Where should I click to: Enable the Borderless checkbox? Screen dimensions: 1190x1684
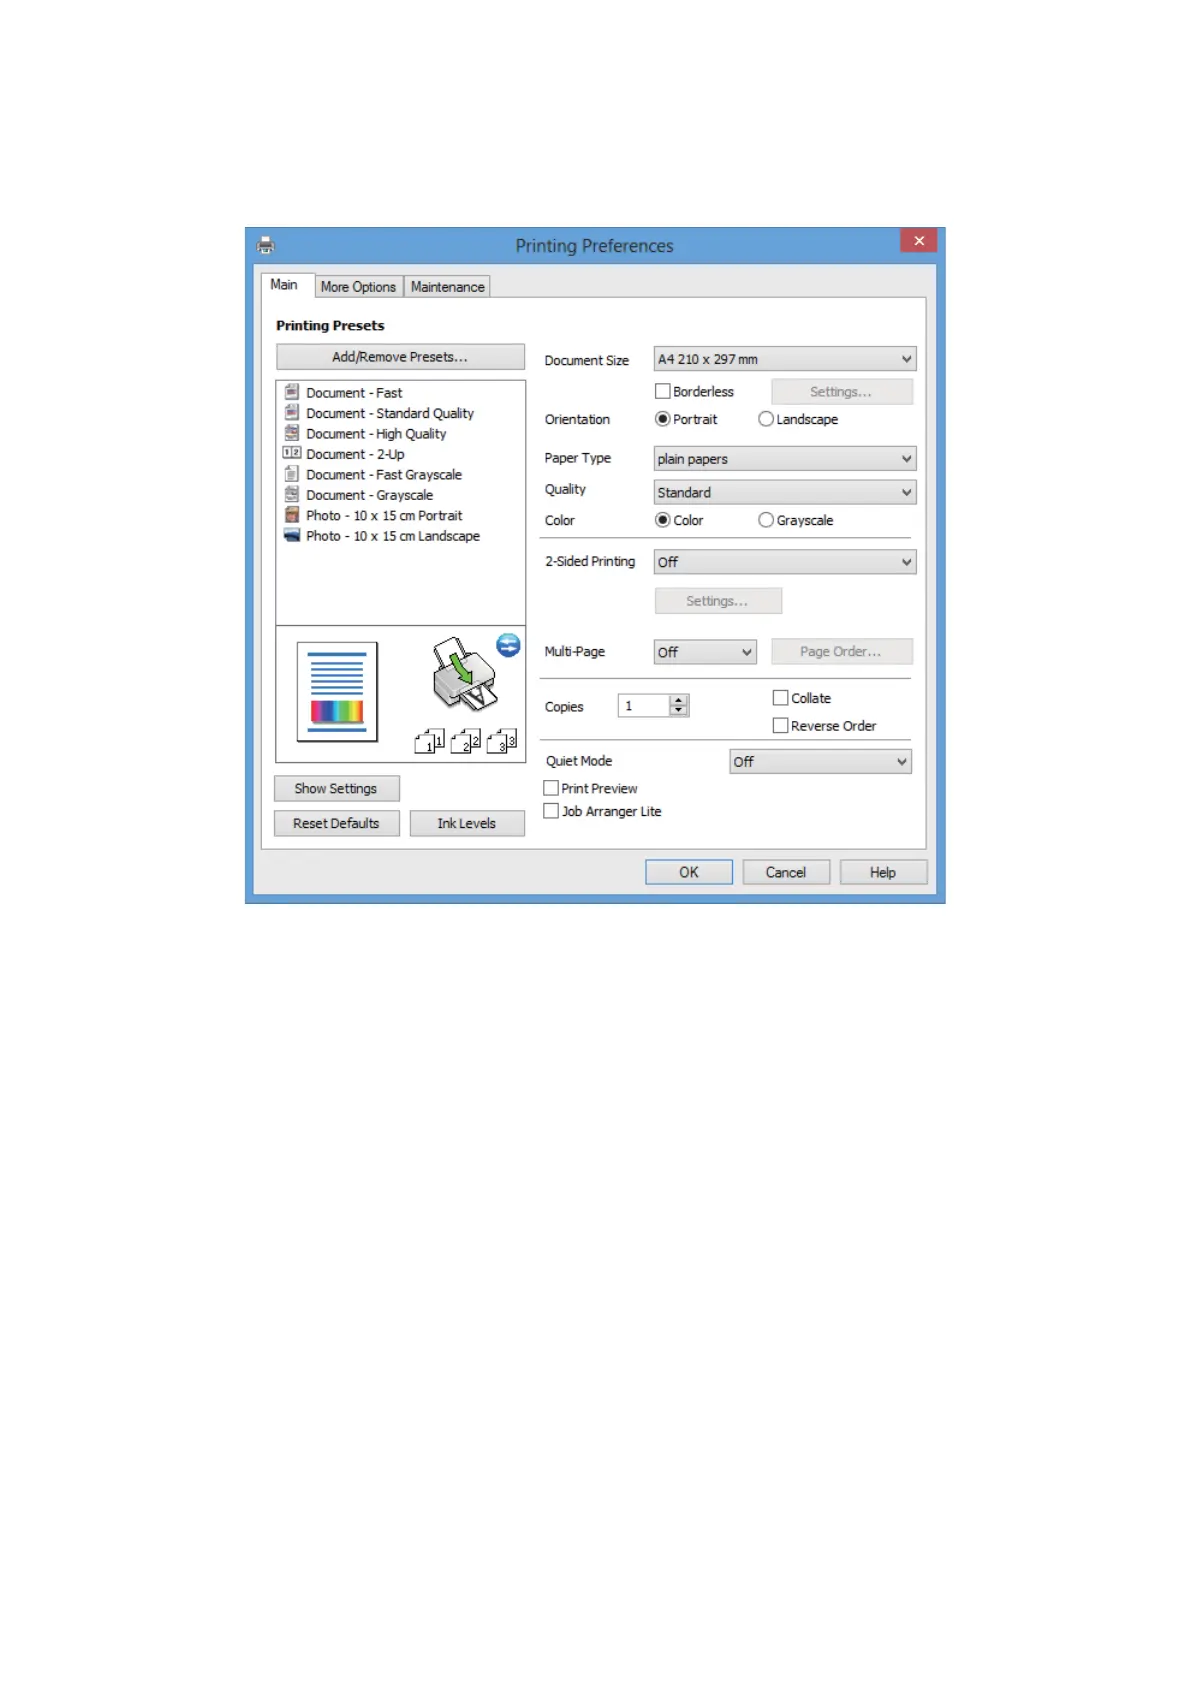tap(662, 391)
